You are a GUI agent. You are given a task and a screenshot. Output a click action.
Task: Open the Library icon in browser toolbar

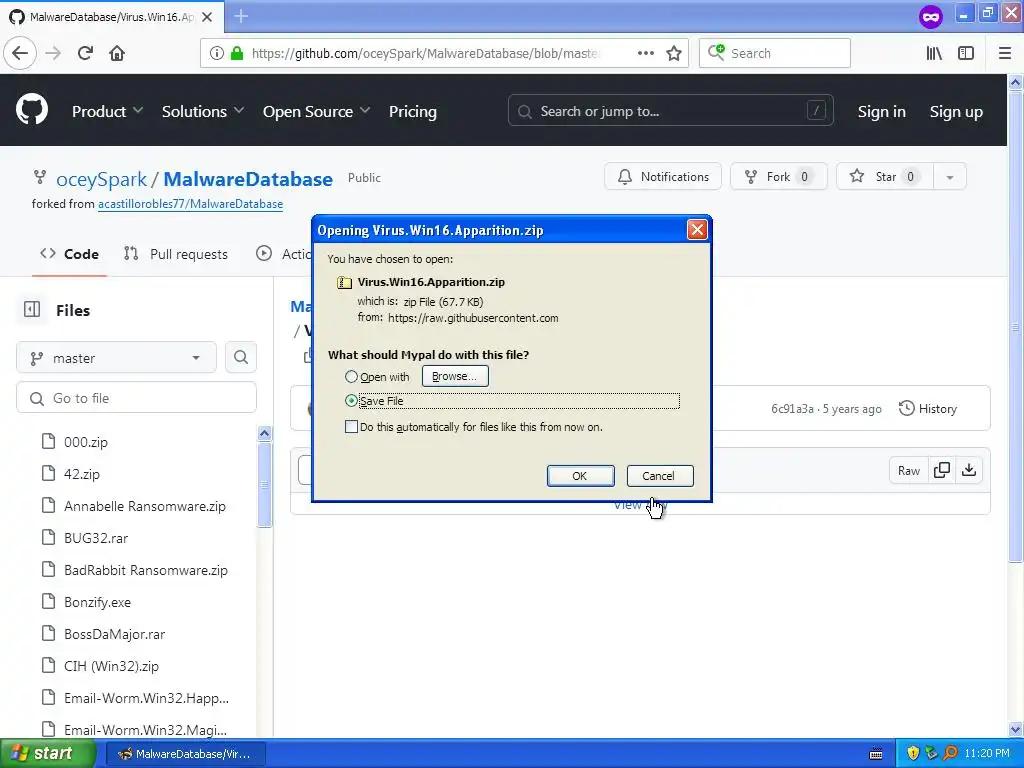pos(934,53)
